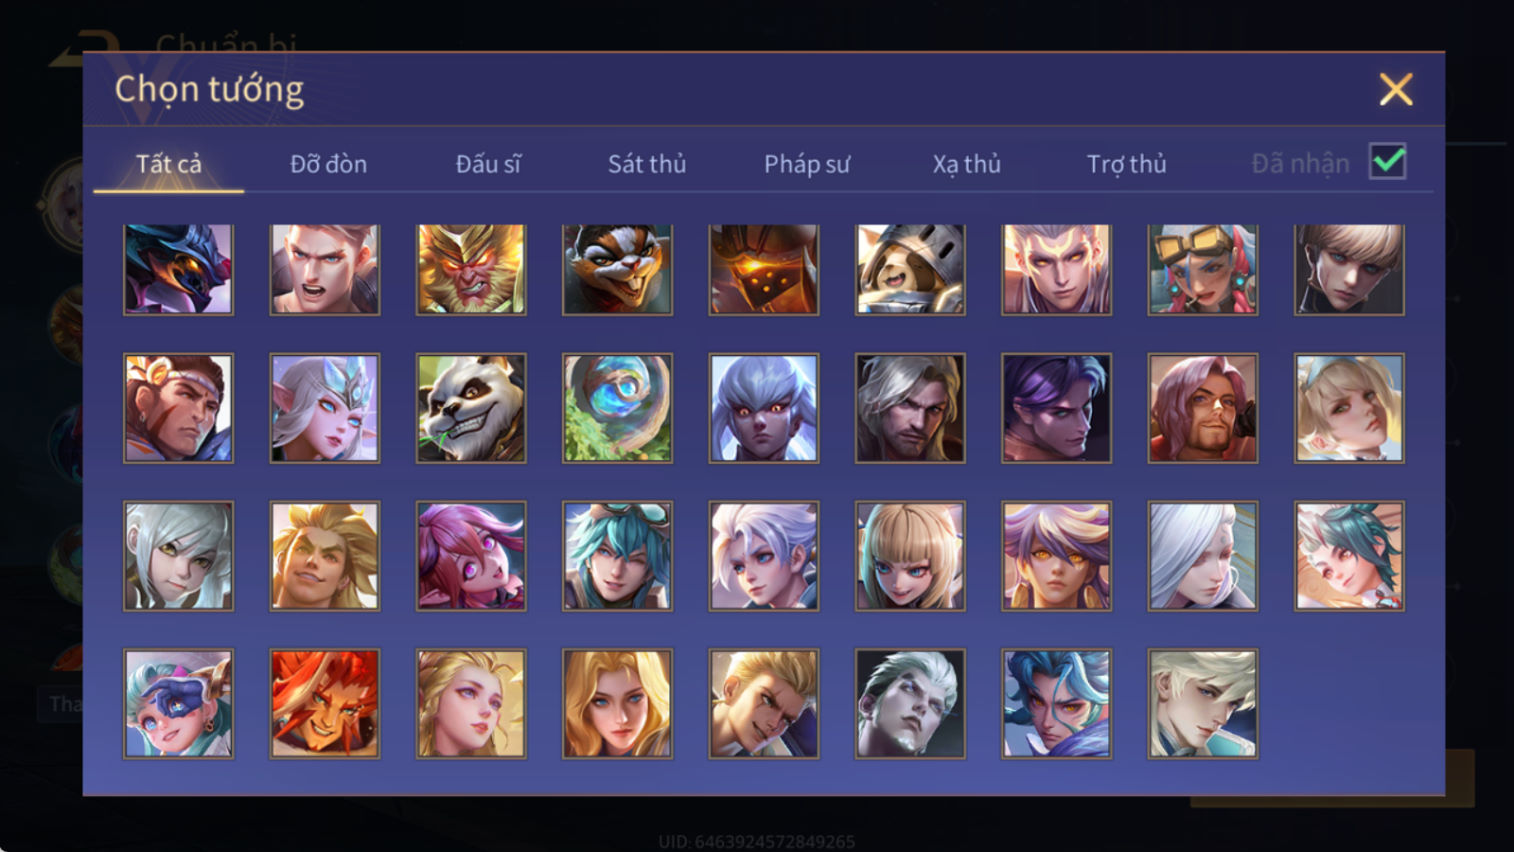Open the Sát thủ hero tab

point(647,164)
